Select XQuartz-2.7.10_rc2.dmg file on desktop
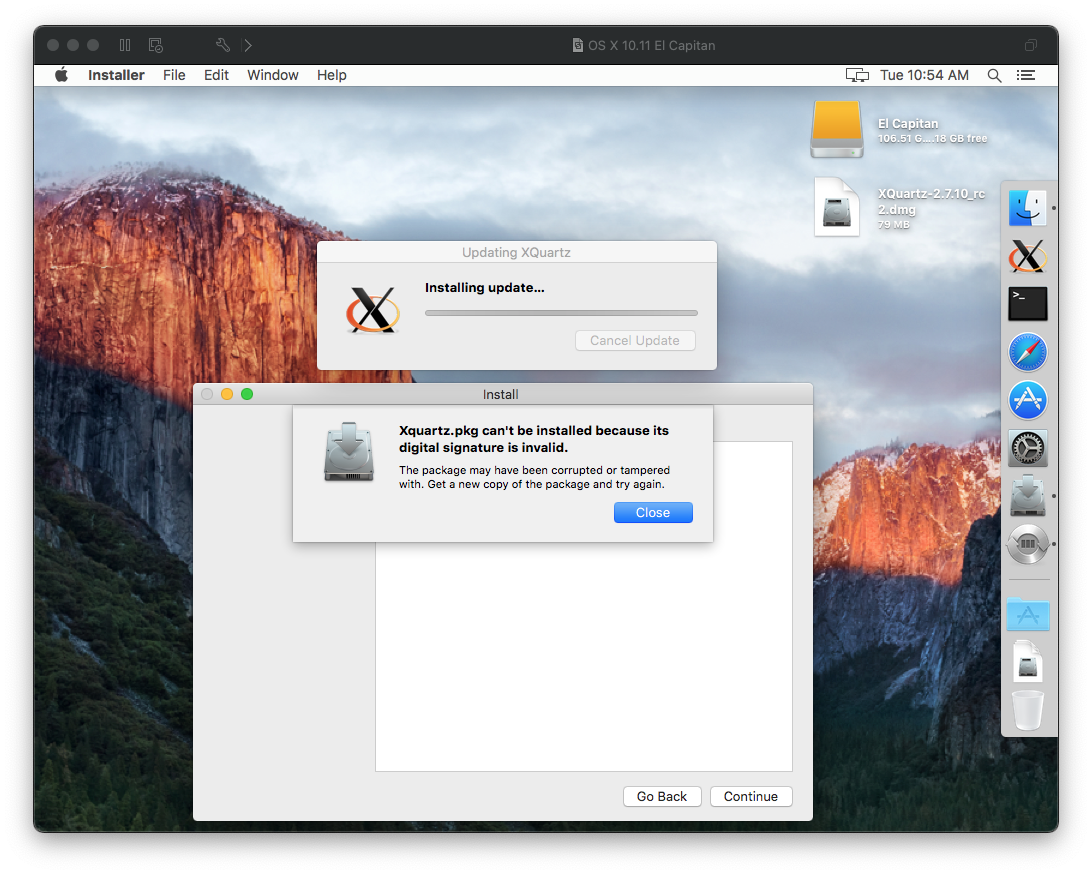 pos(836,207)
